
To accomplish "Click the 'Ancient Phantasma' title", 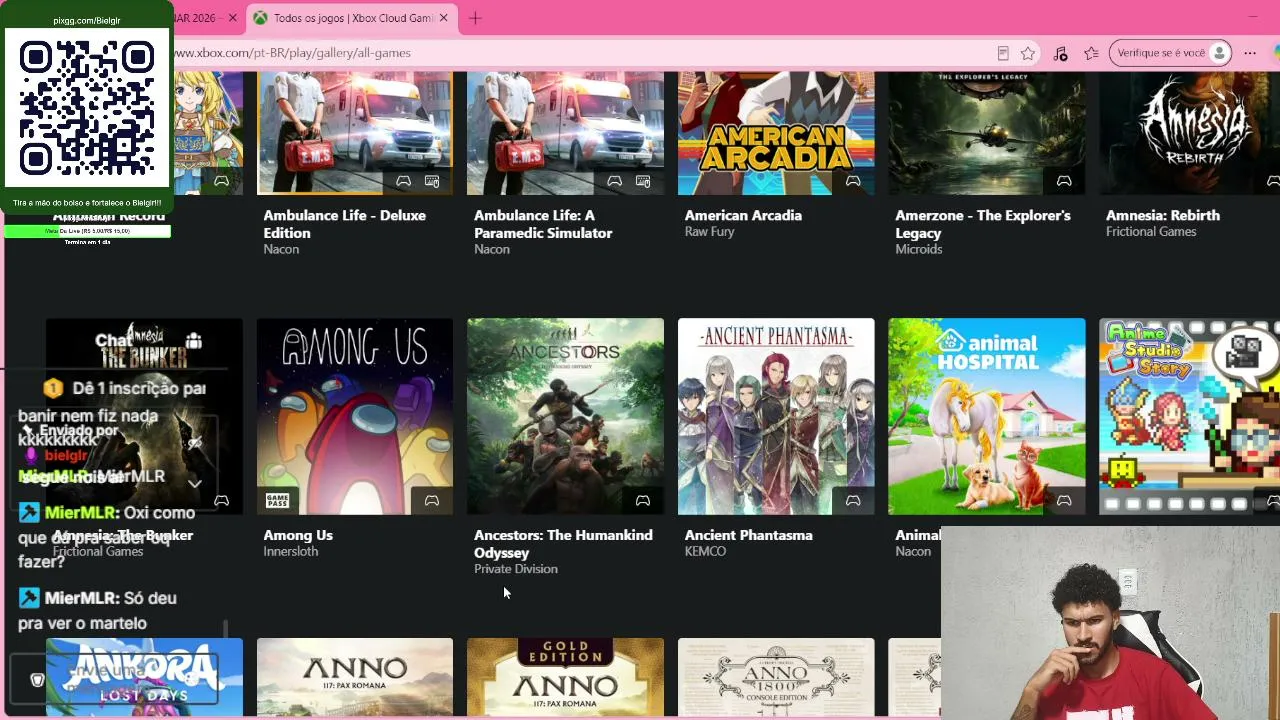I will [749, 535].
